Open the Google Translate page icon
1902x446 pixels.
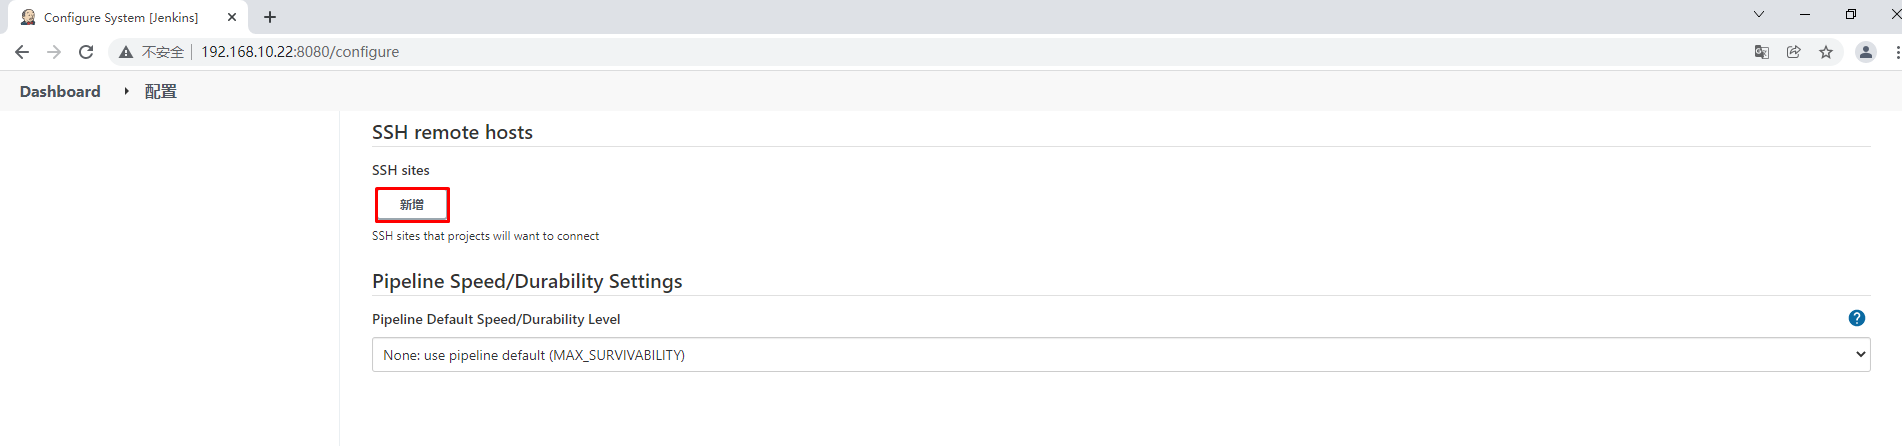(x=1761, y=52)
